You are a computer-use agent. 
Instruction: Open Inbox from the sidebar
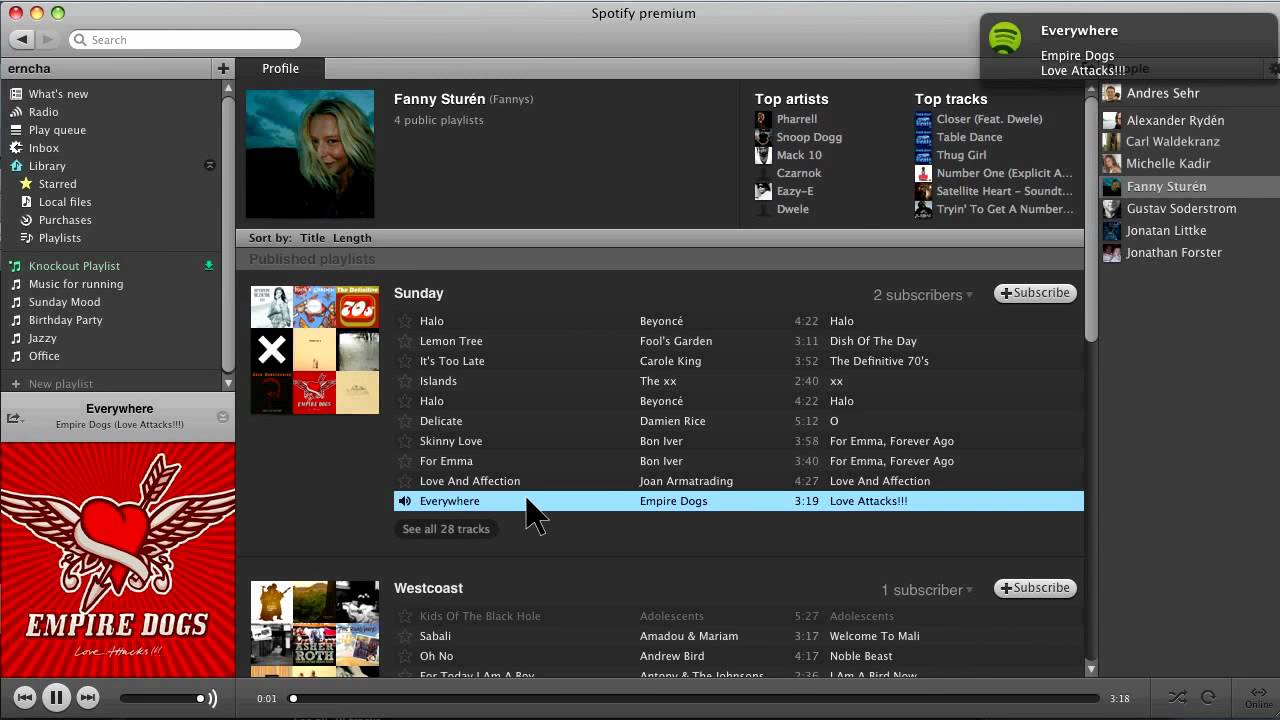(44, 148)
